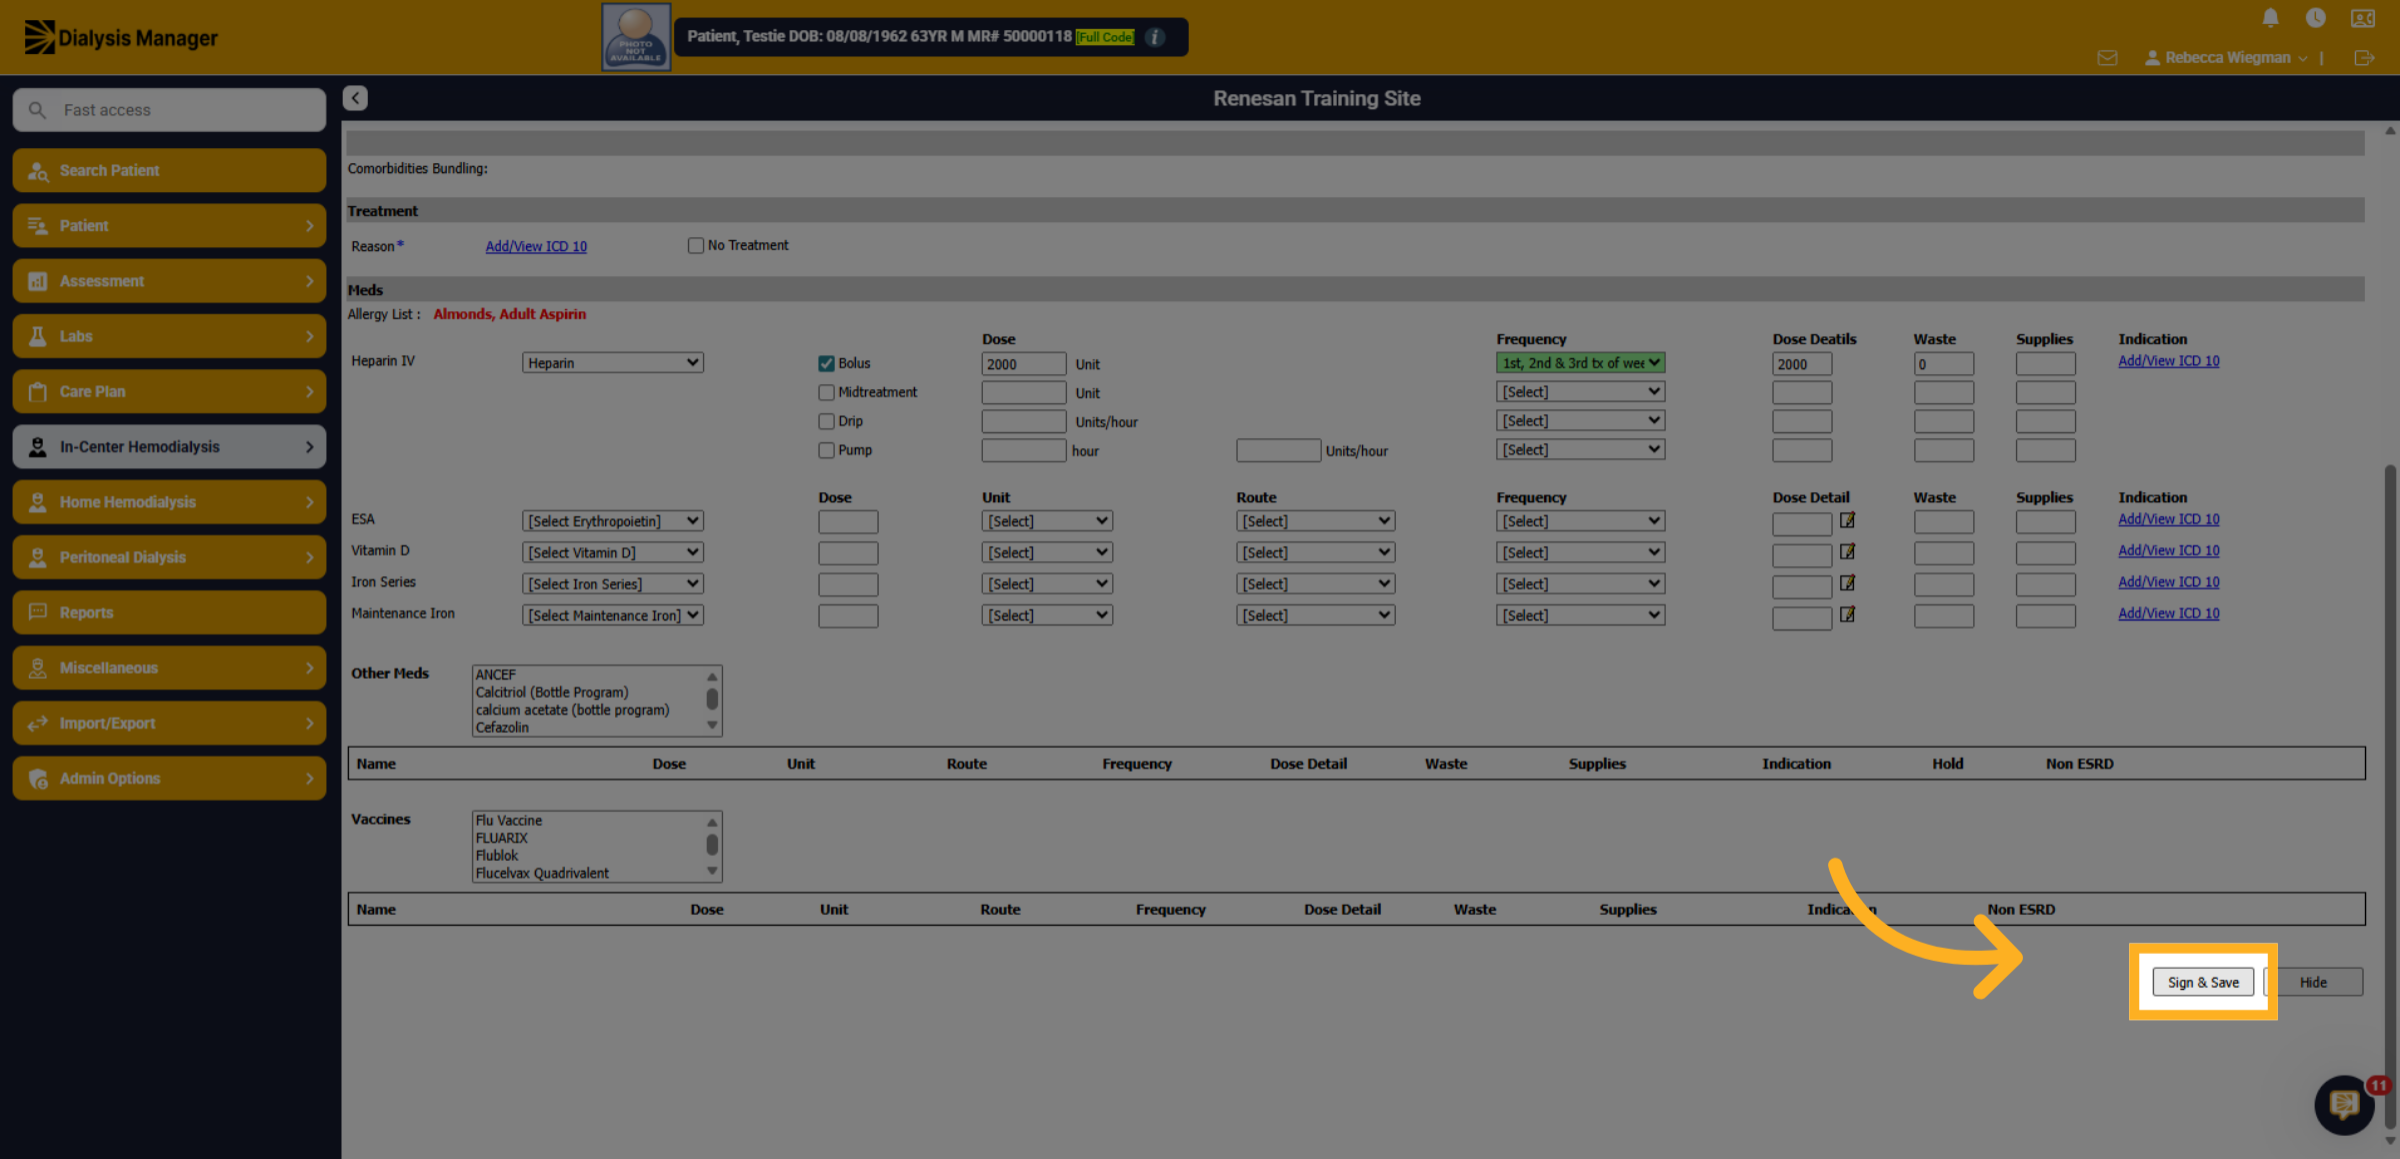
Task: Click the Sign & Save button
Action: pyautogui.click(x=2203, y=982)
